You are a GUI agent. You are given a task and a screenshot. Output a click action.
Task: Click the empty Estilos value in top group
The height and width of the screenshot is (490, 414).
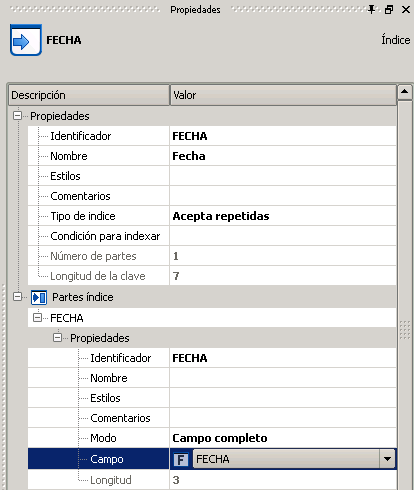[x=283, y=176]
